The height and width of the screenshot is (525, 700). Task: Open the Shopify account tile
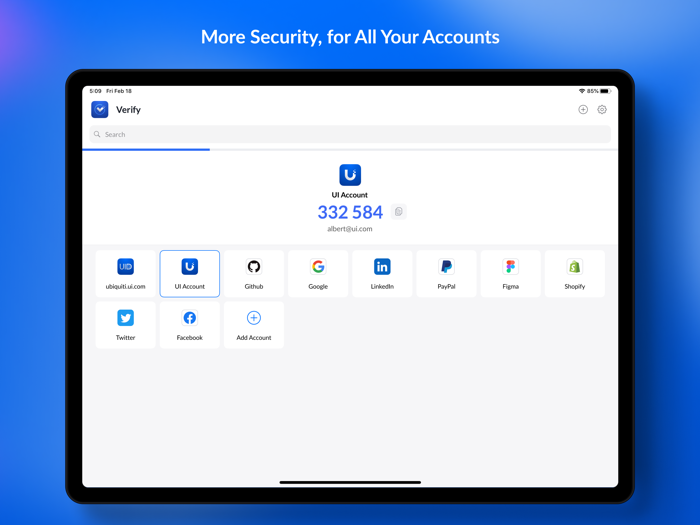pyautogui.click(x=575, y=274)
